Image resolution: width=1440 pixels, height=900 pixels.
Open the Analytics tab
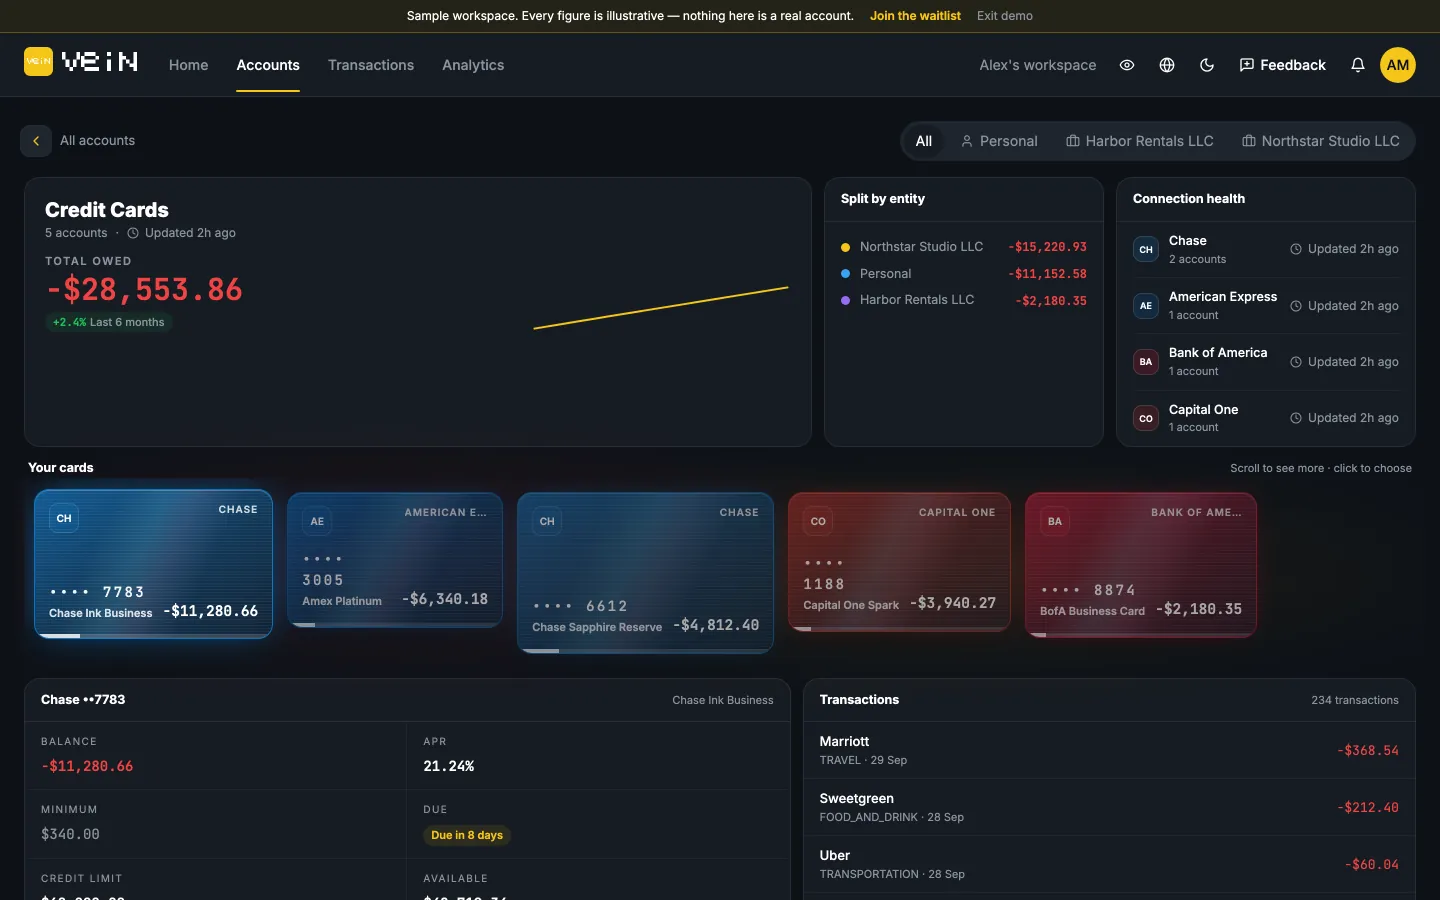473,65
